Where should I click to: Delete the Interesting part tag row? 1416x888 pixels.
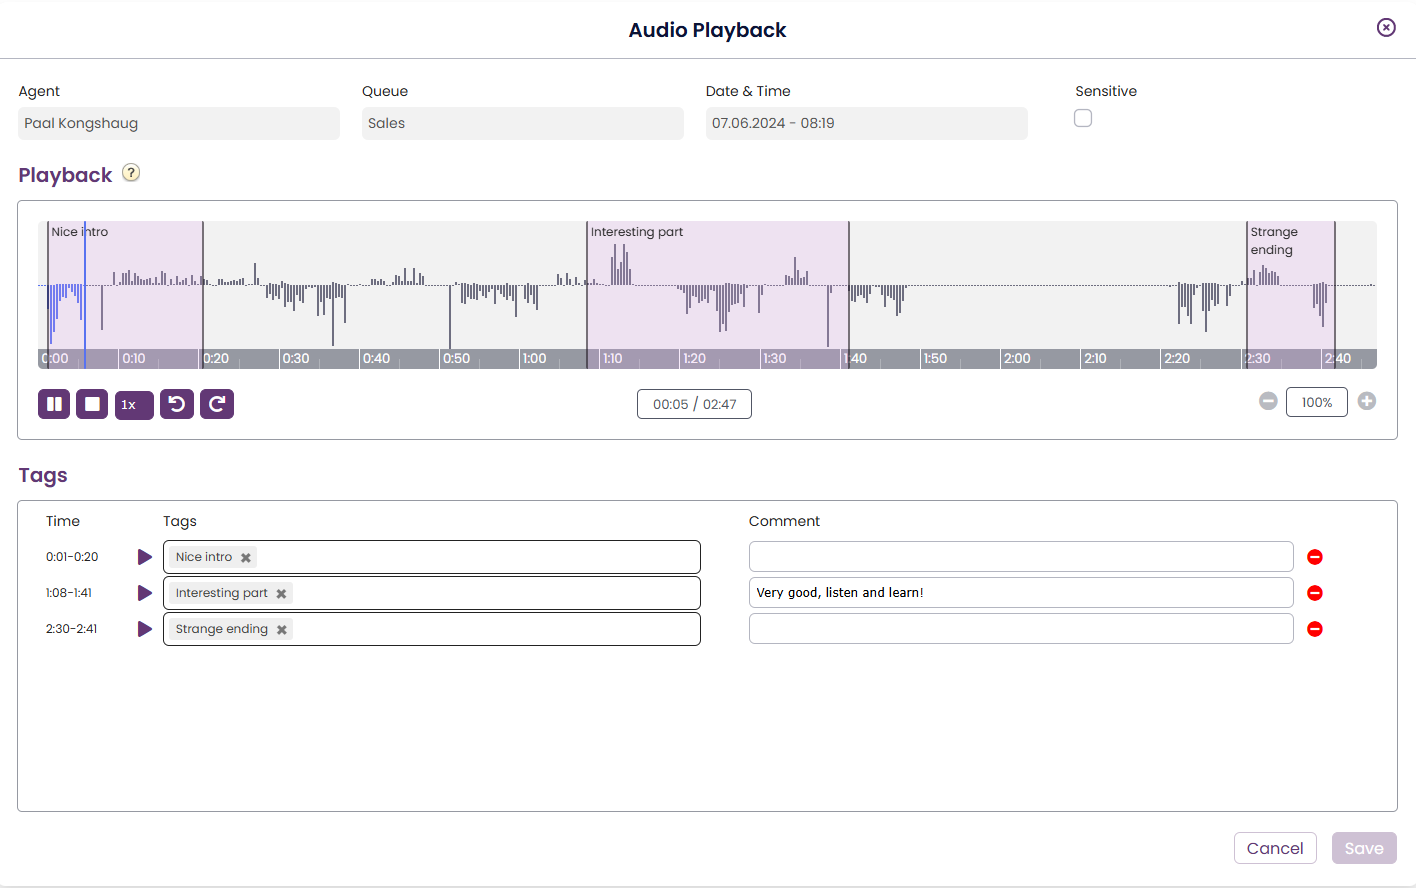(1315, 593)
